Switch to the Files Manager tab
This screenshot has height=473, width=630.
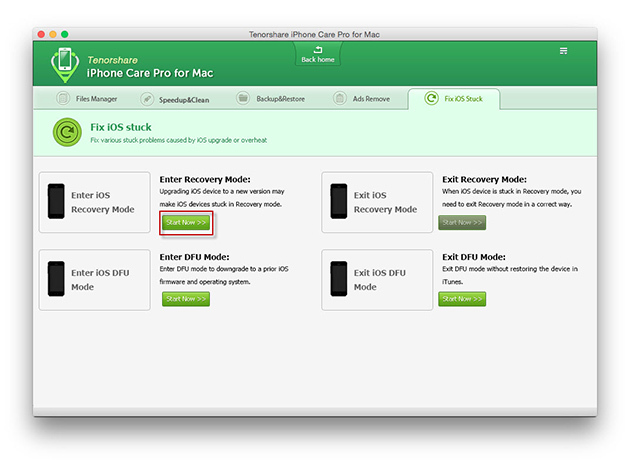(87, 98)
